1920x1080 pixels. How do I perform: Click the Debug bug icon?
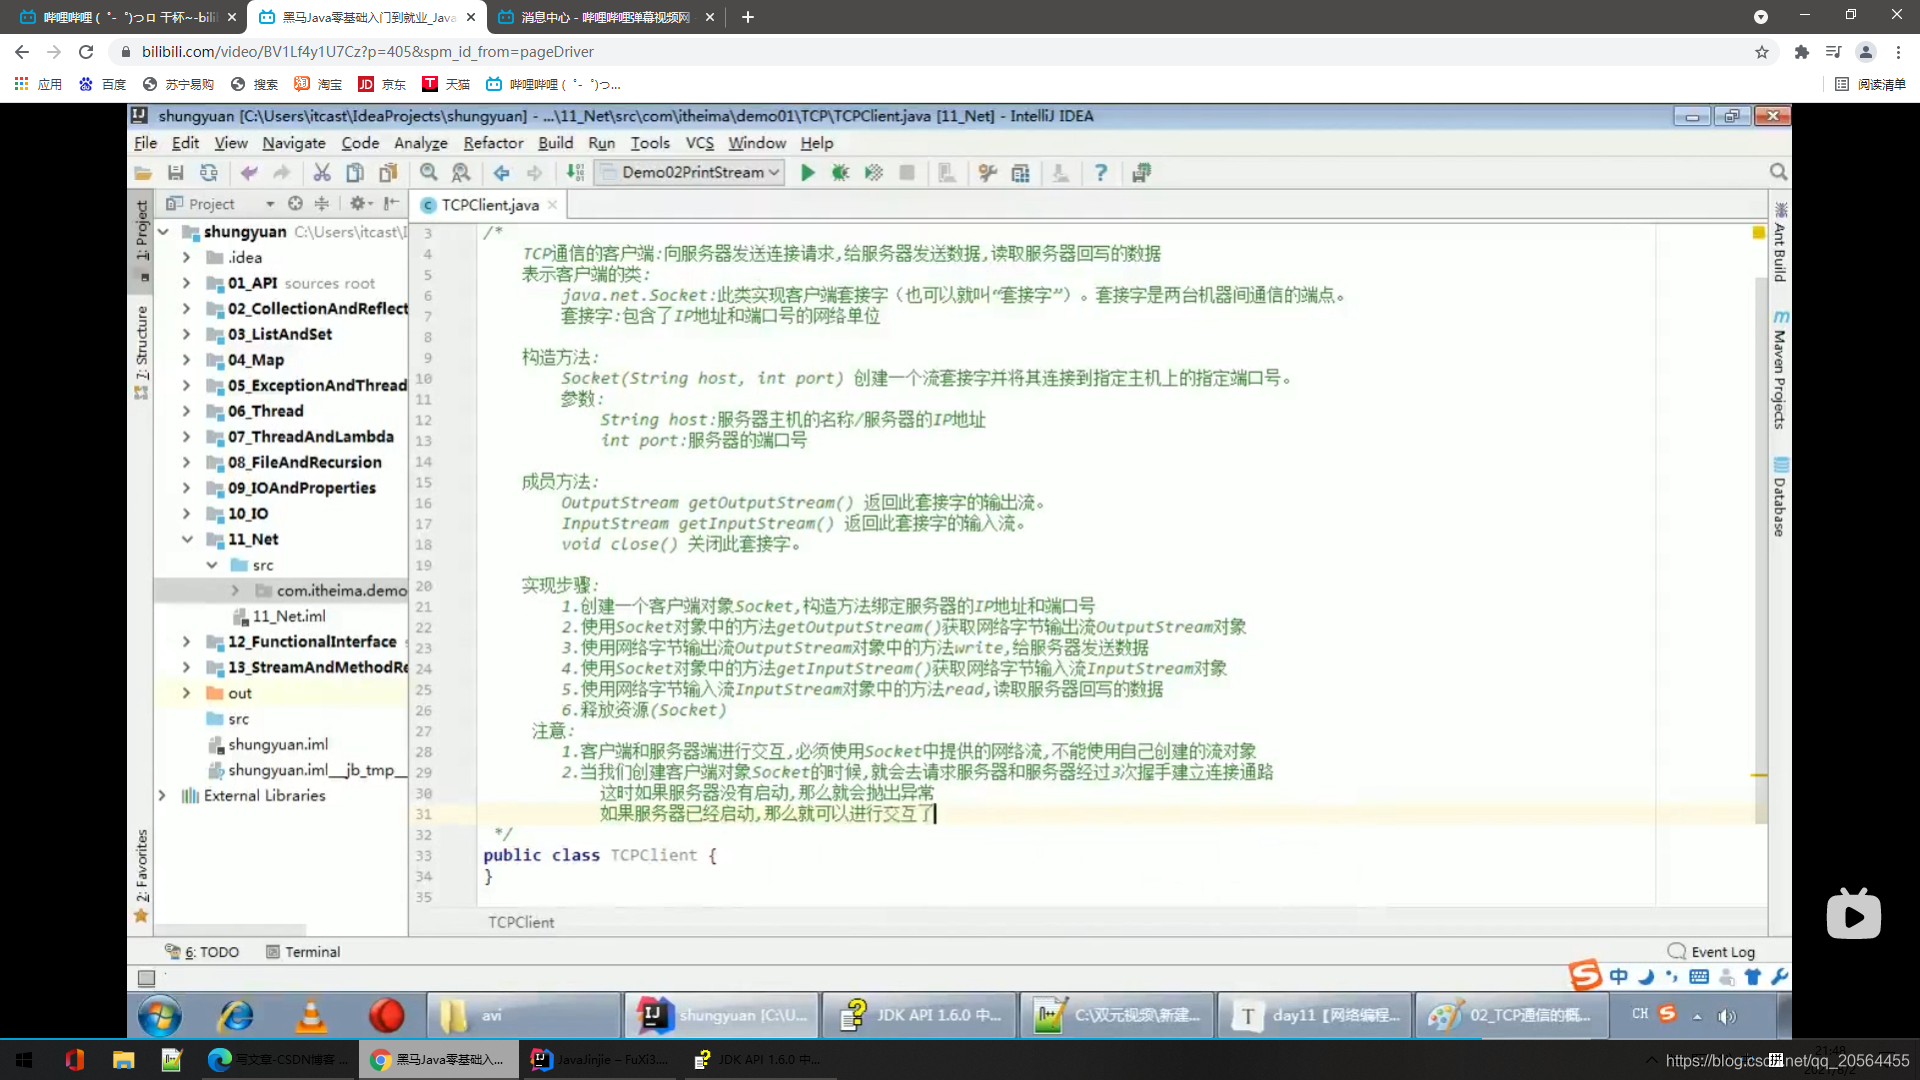[840, 173]
